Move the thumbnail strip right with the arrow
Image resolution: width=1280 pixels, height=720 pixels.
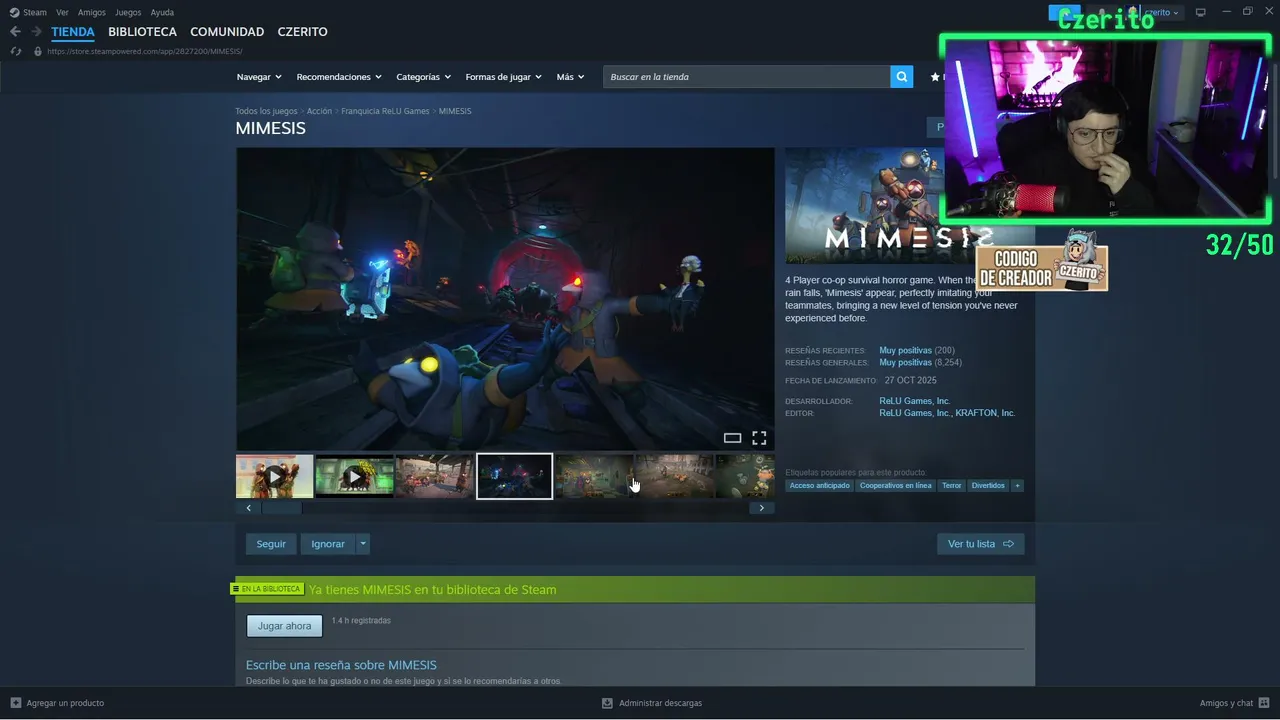(x=761, y=508)
